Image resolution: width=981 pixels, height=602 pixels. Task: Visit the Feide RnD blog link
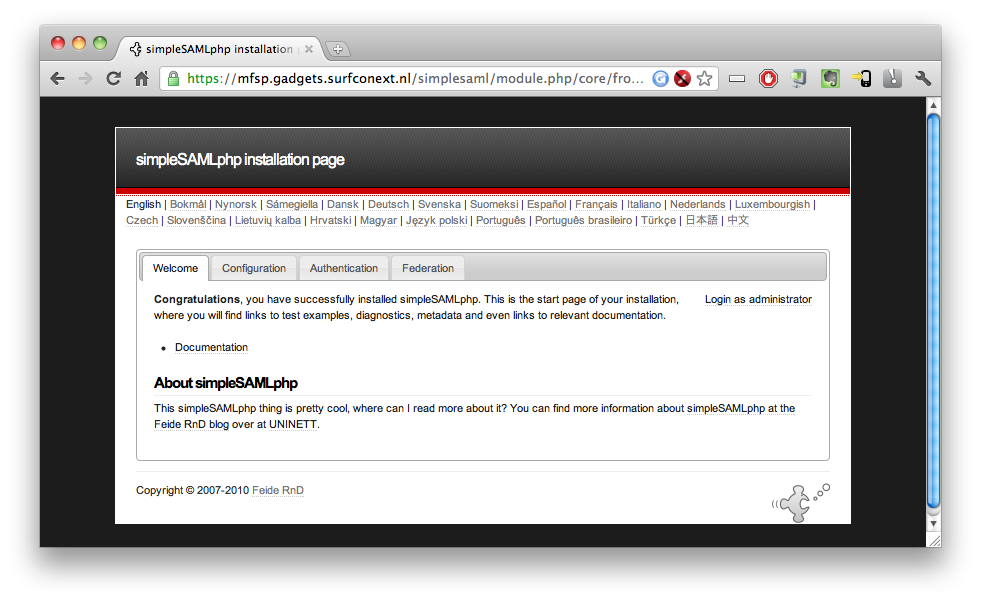point(191,425)
